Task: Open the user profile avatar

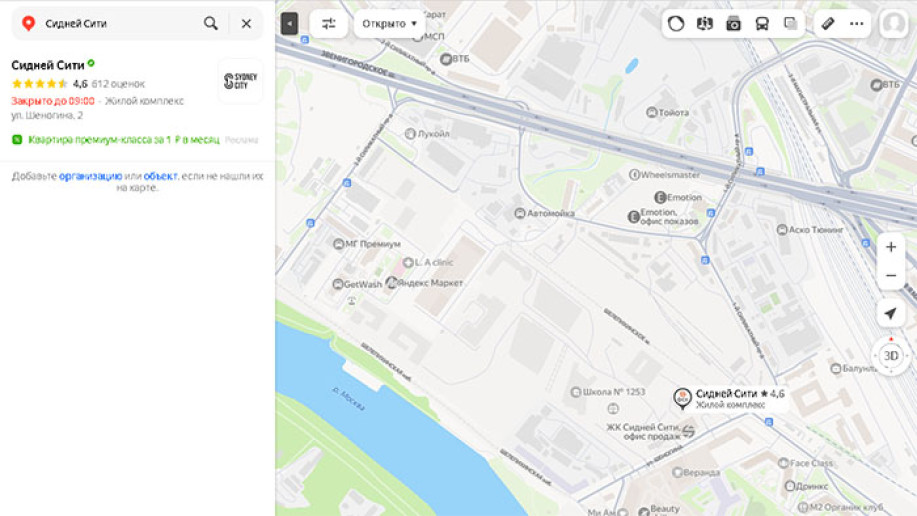Action: point(893,24)
